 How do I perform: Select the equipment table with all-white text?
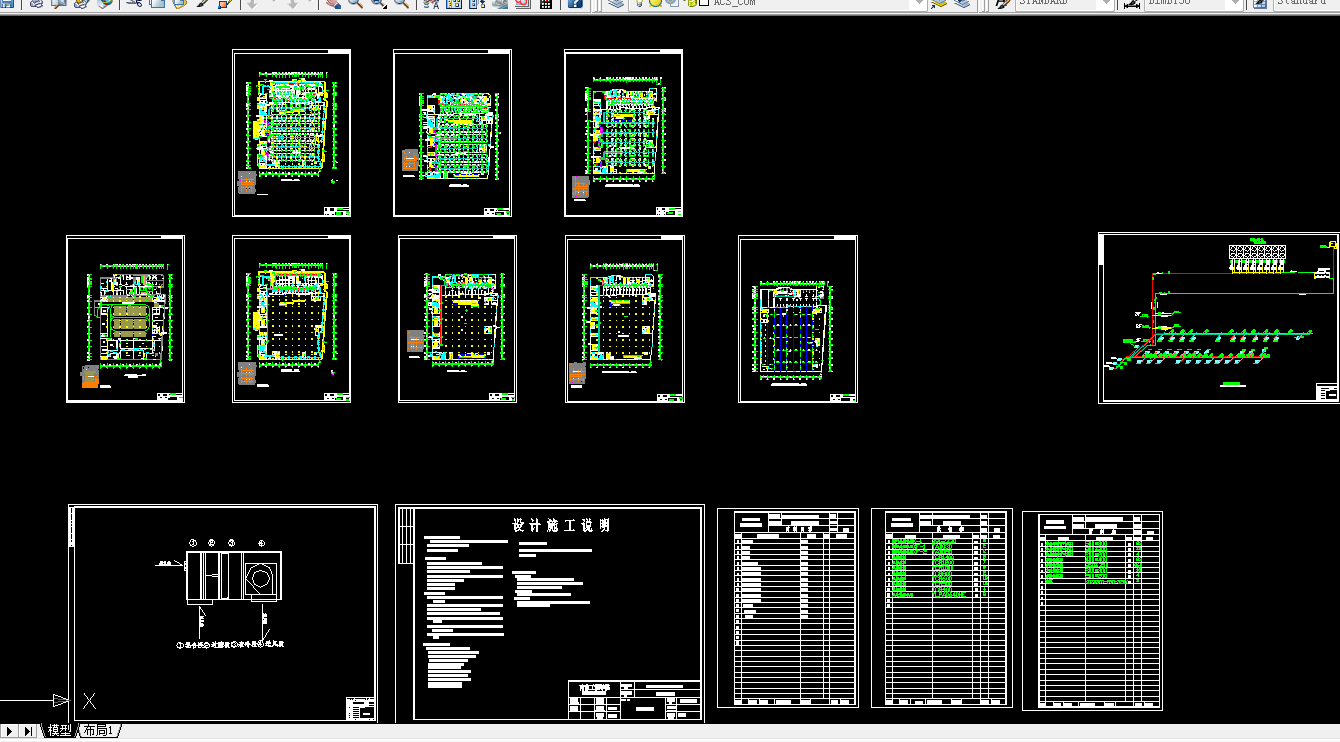(788, 608)
